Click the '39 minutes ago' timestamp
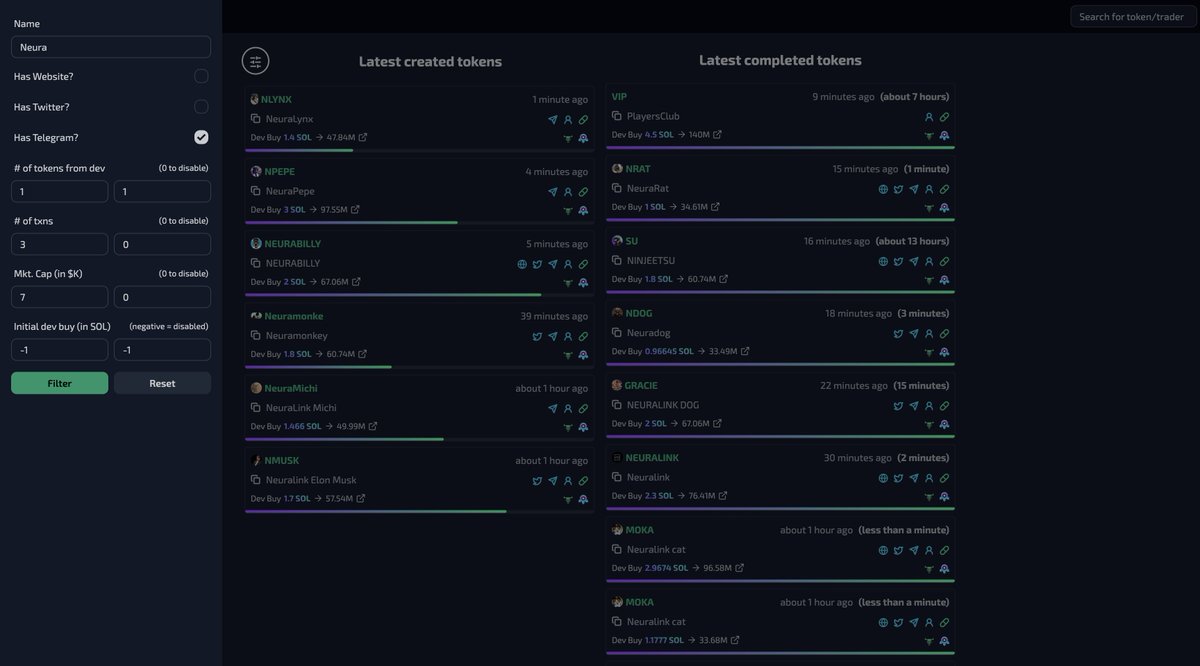The width and height of the screenshot is (1200, 666). pos(554,316)
